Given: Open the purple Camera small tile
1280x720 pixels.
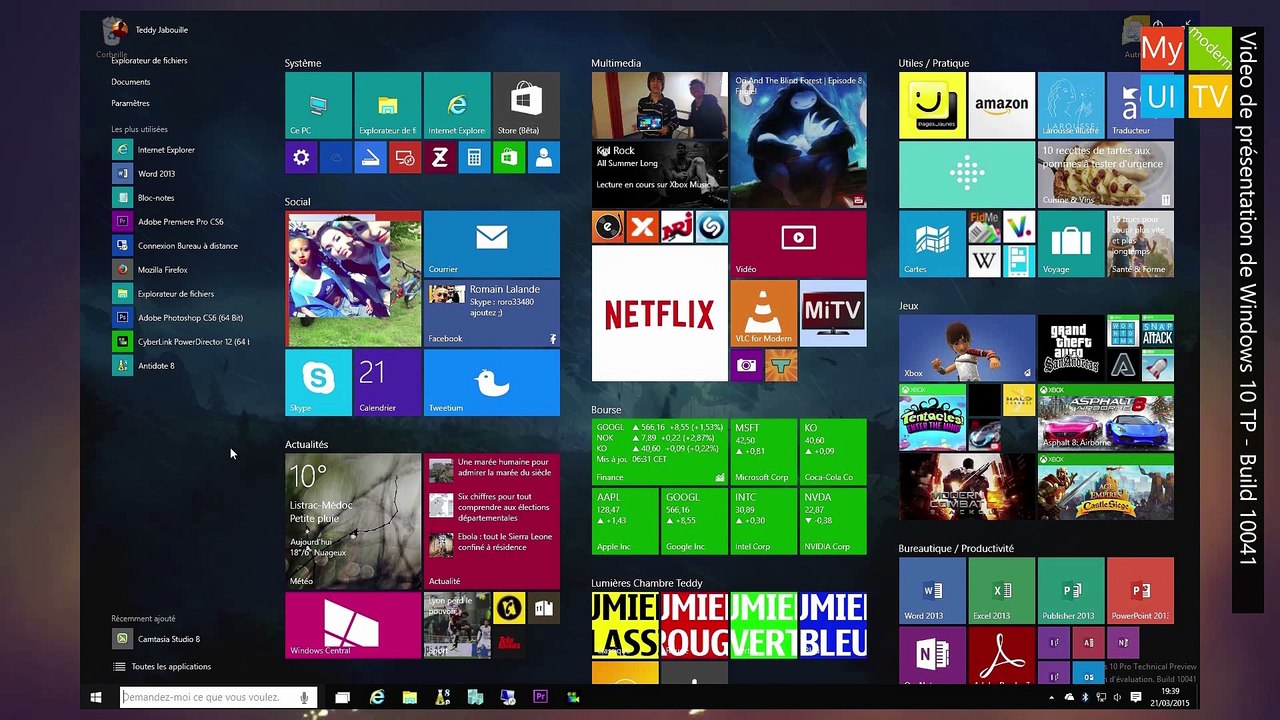Looking at the screenshot, I should [x=746, y=366].
